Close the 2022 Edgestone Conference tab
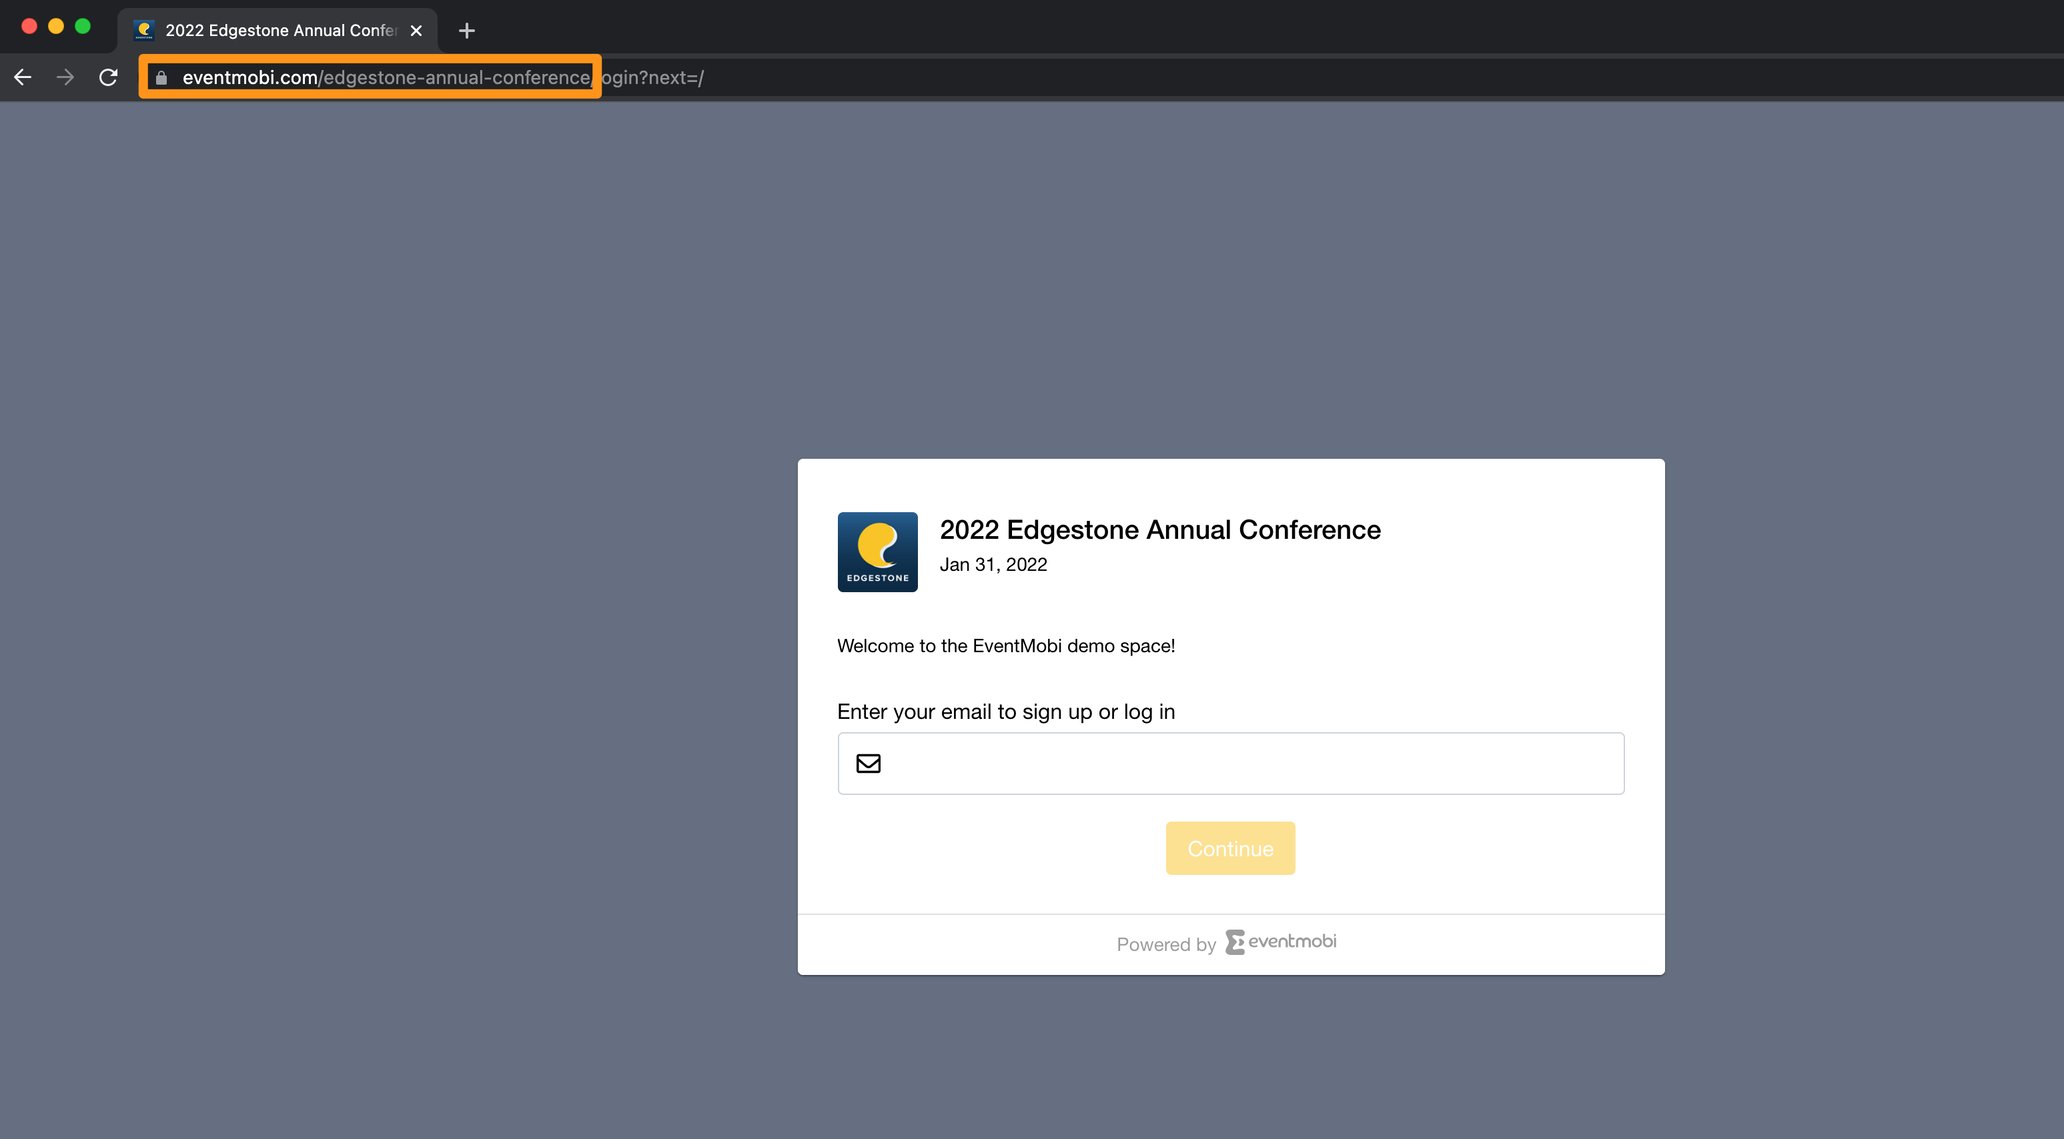 [x=416, y=29]
